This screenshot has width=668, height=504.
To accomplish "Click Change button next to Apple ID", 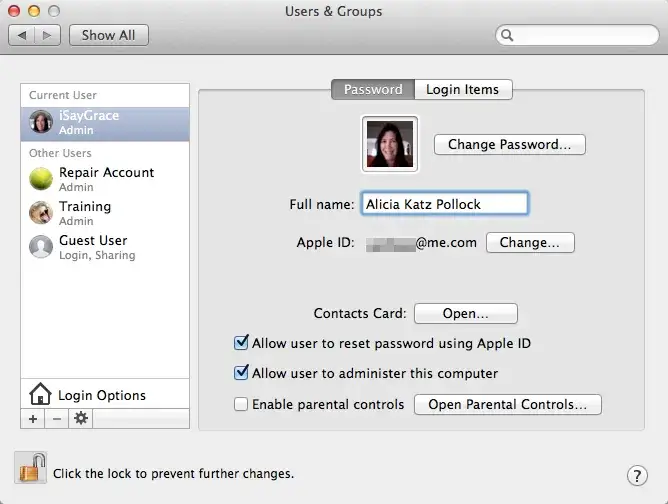I will [x=530, y=242].
